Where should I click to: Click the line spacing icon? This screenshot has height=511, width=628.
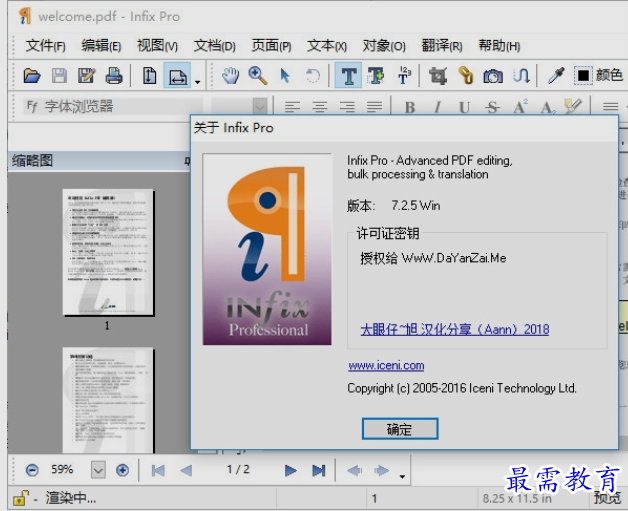click(610, 107)
